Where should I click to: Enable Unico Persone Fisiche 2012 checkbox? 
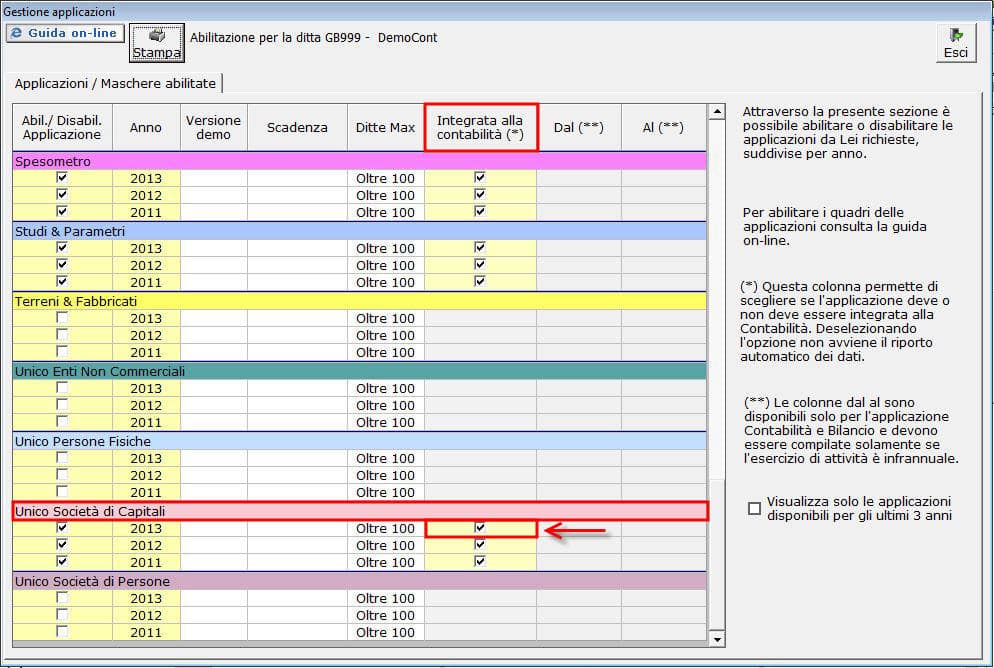pos(62,475)
